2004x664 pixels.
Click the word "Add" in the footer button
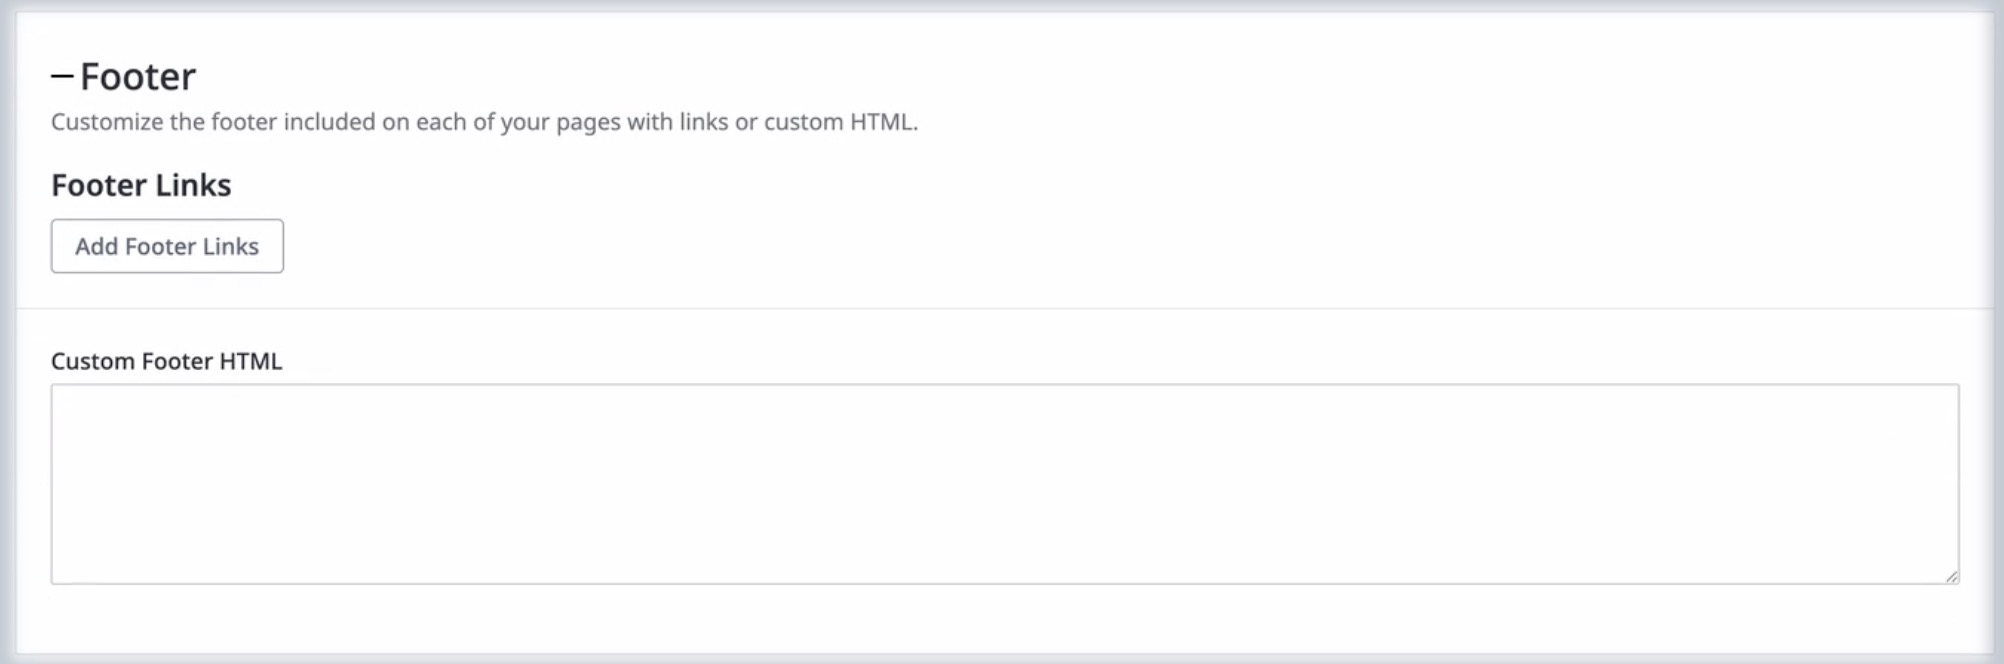96,246
